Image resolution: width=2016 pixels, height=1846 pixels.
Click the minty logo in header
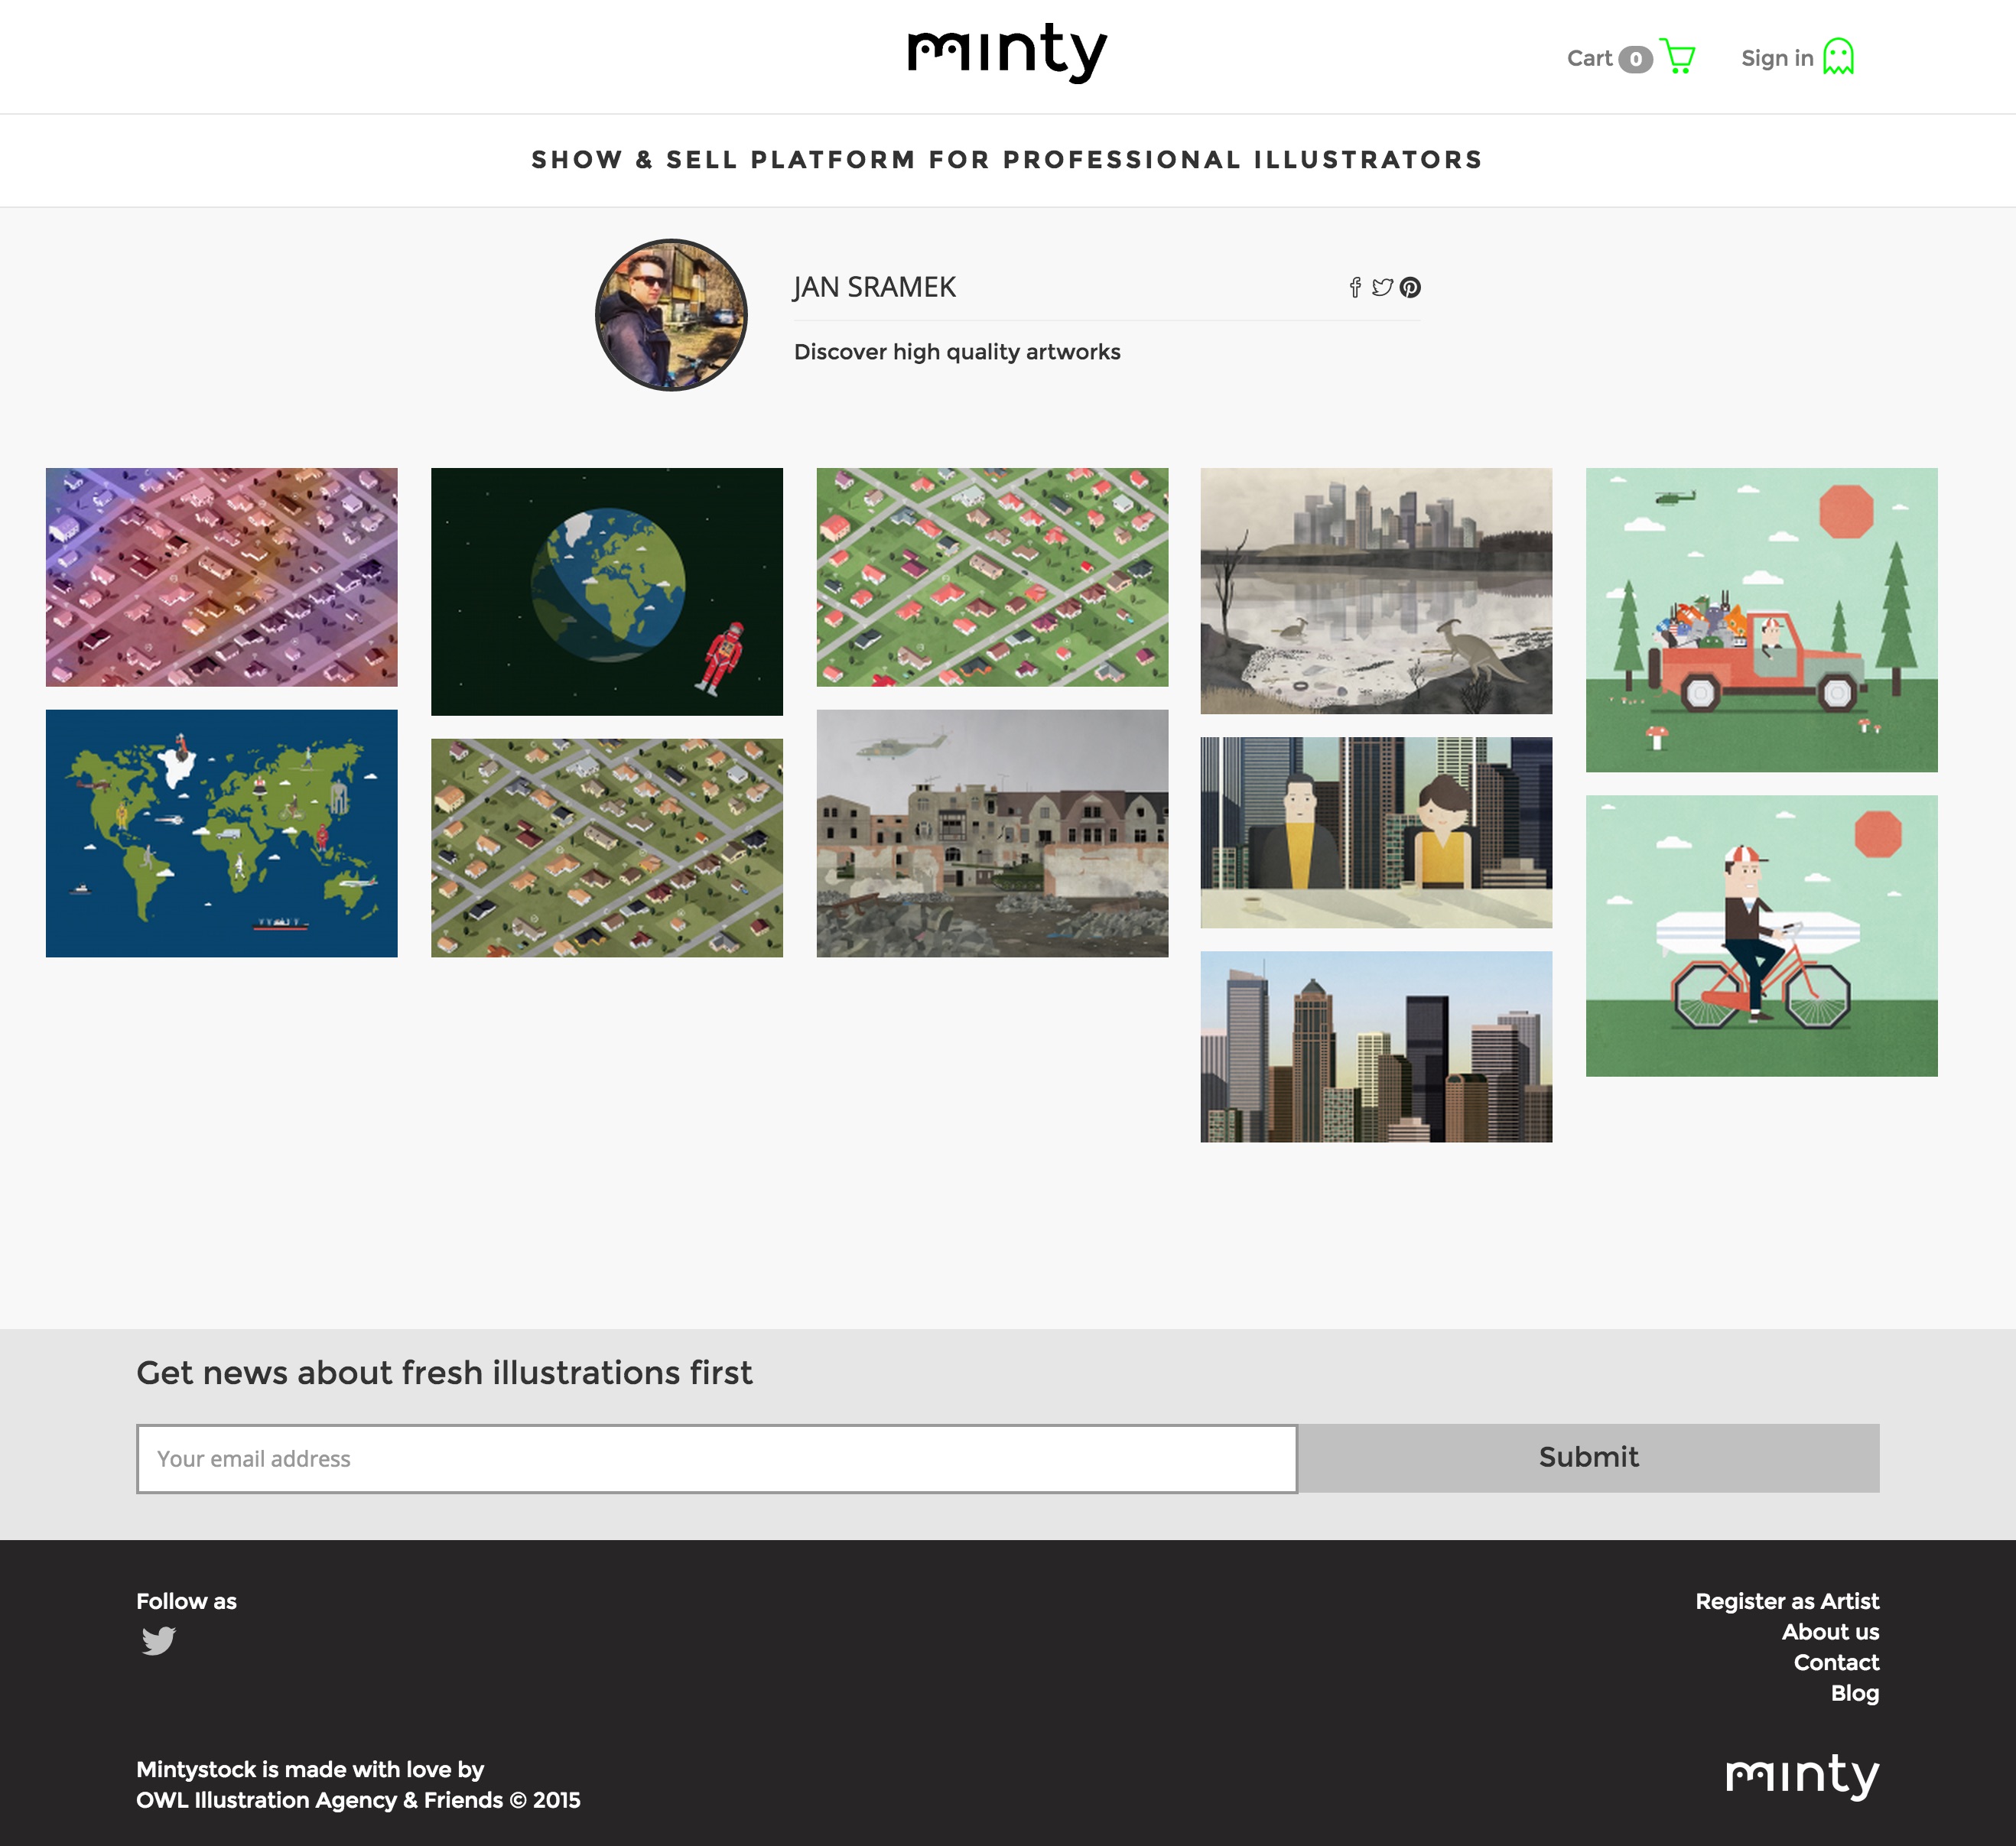[1007, 53]
